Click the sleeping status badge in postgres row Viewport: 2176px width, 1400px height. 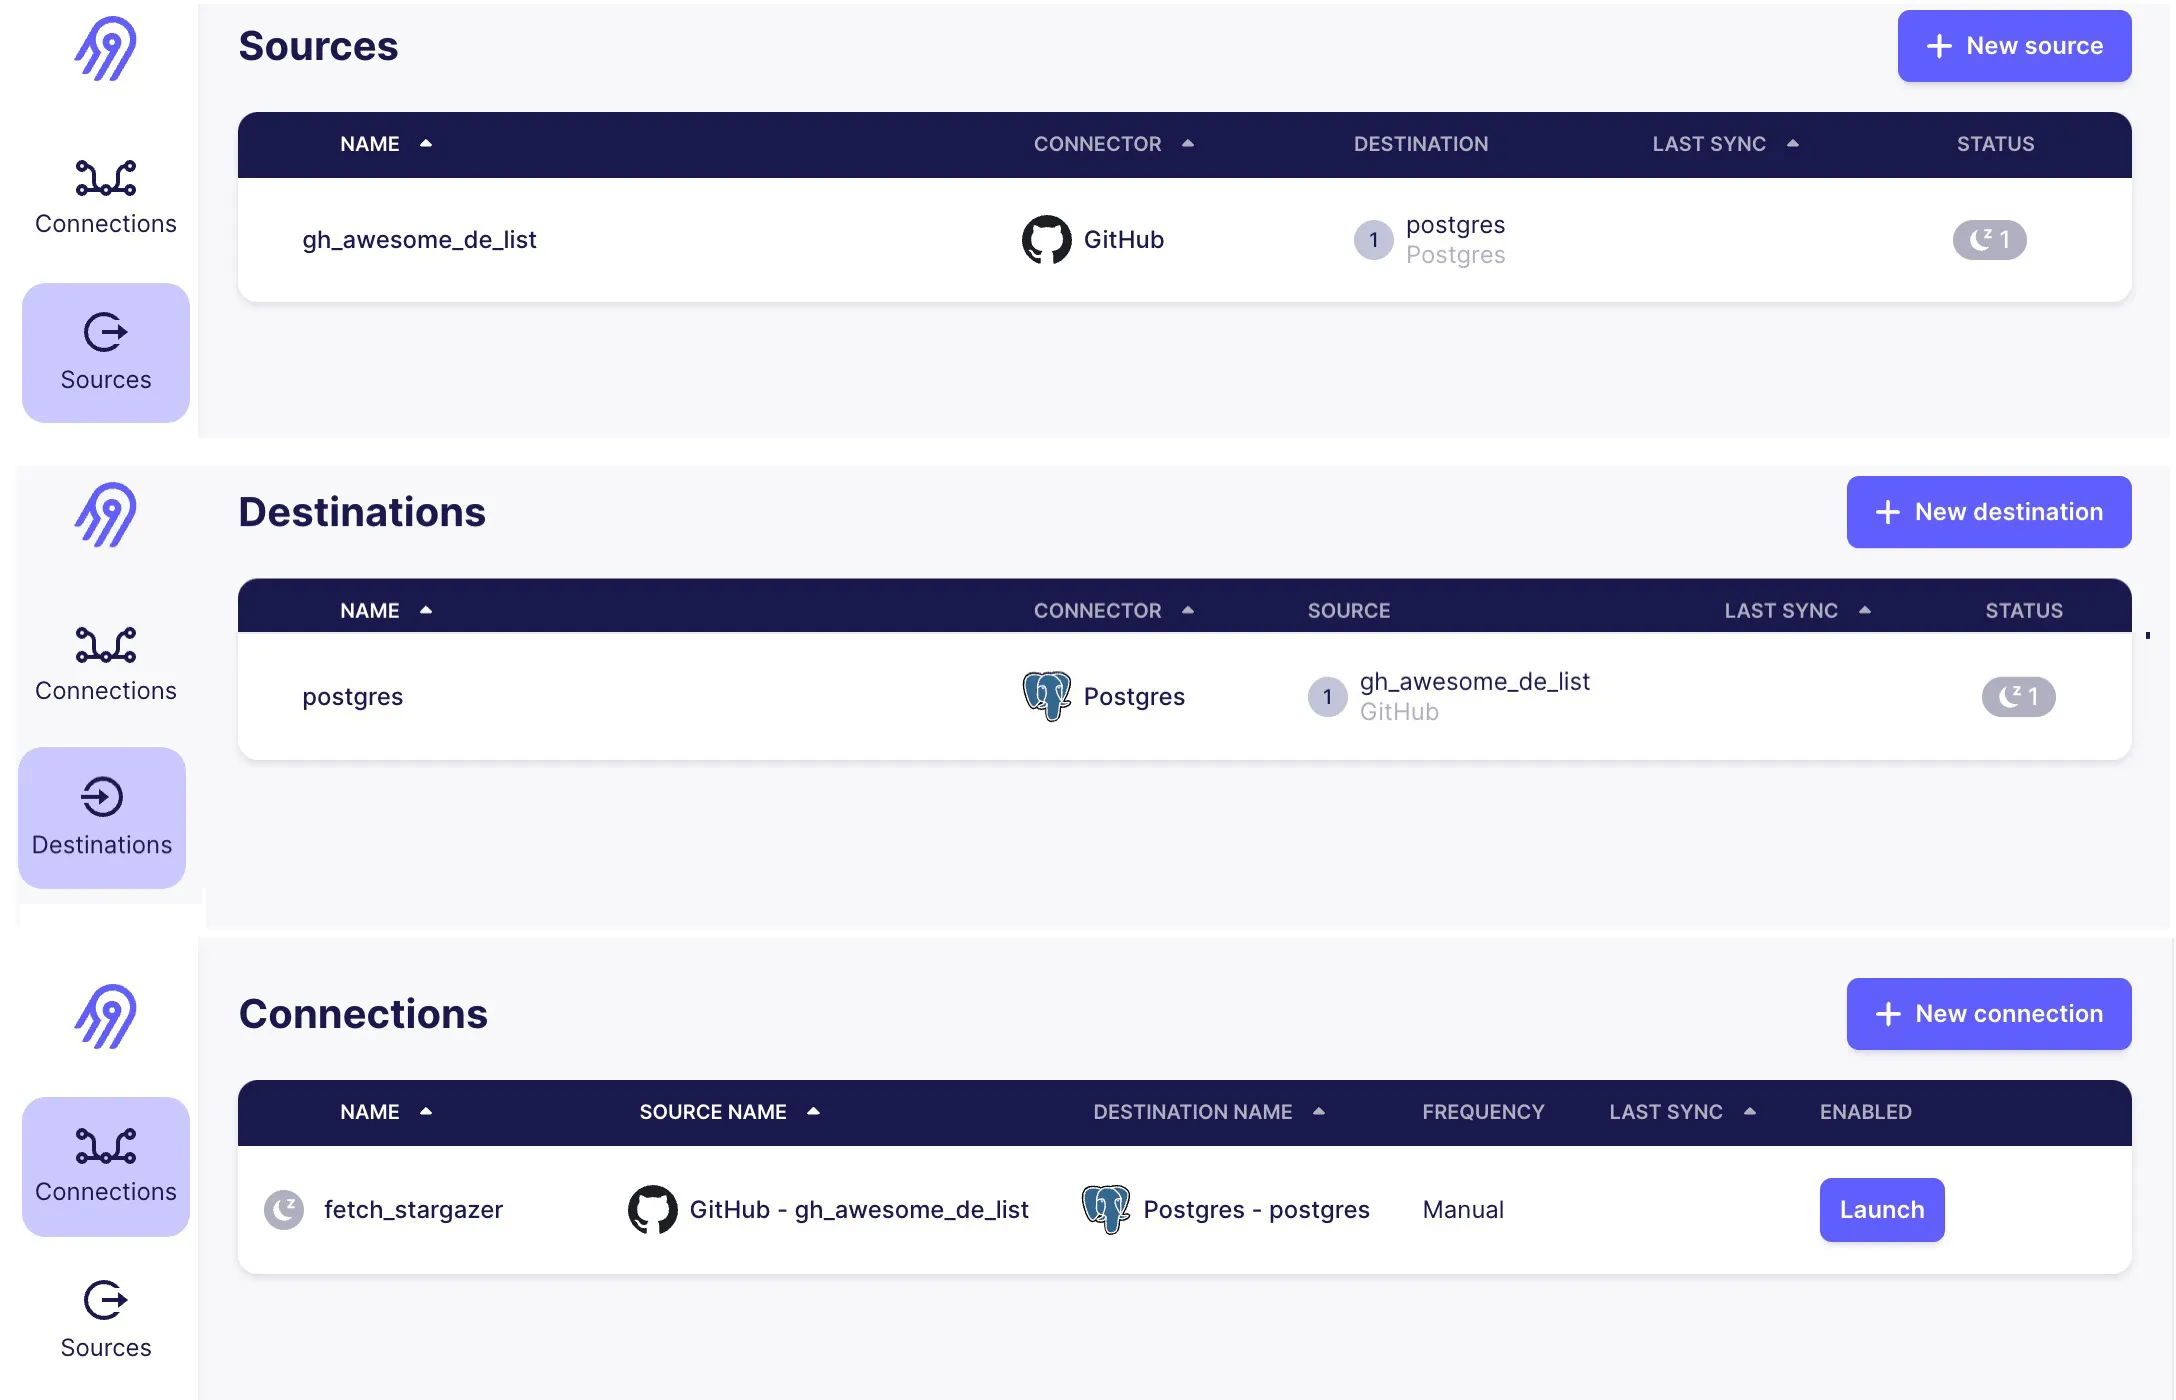pos(2018,697)
